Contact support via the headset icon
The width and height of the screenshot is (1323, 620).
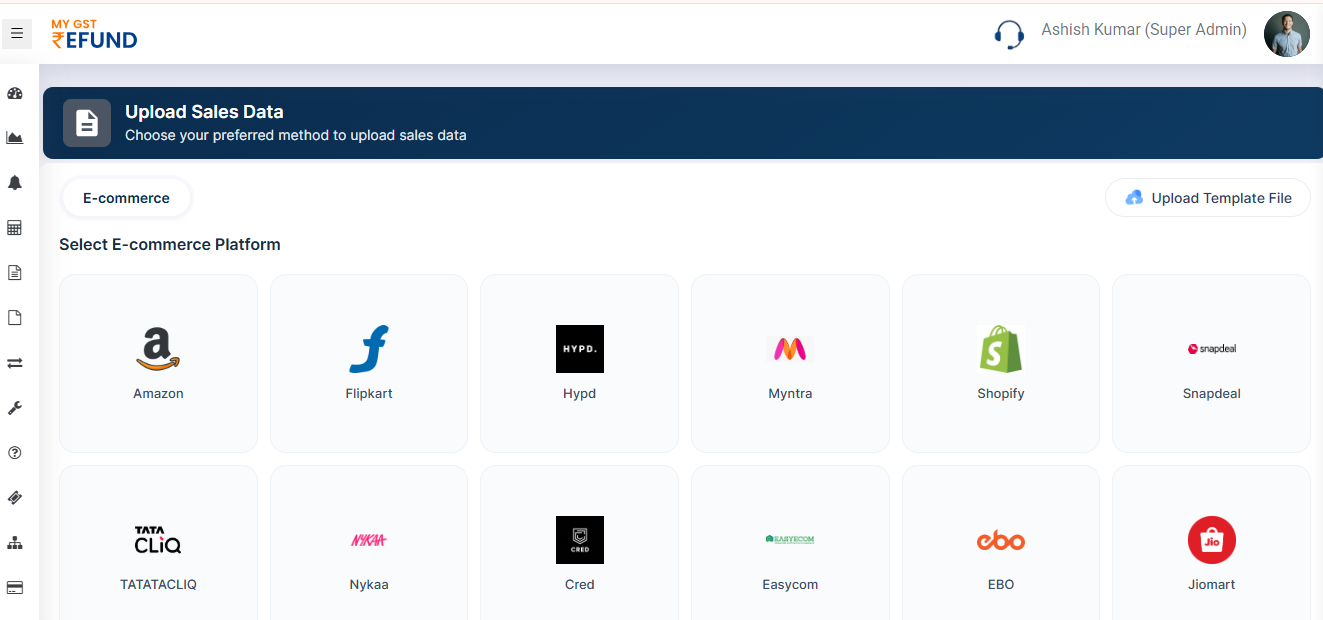(x=1009, y=33)
